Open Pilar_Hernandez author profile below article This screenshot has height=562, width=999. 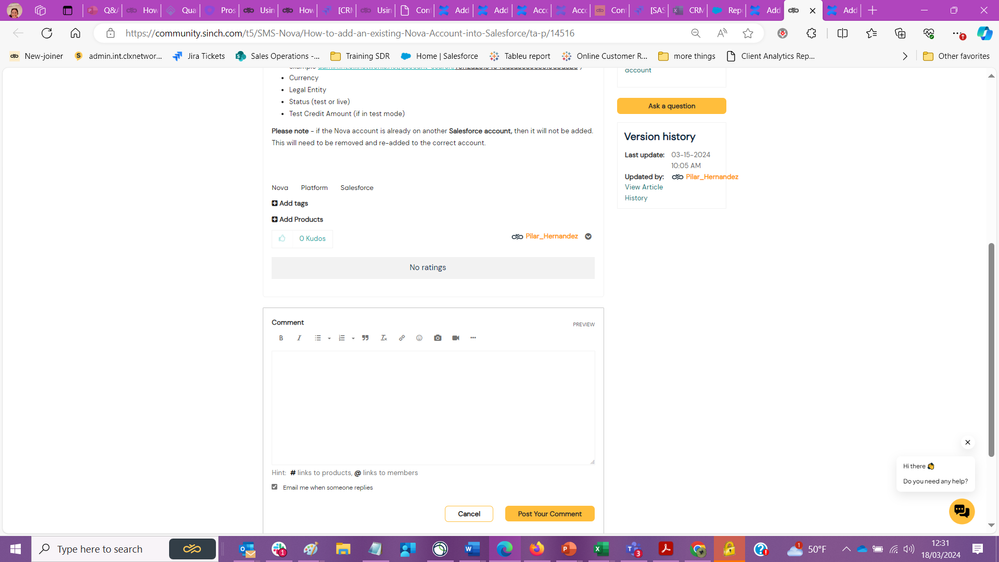(x=552, y=236)
